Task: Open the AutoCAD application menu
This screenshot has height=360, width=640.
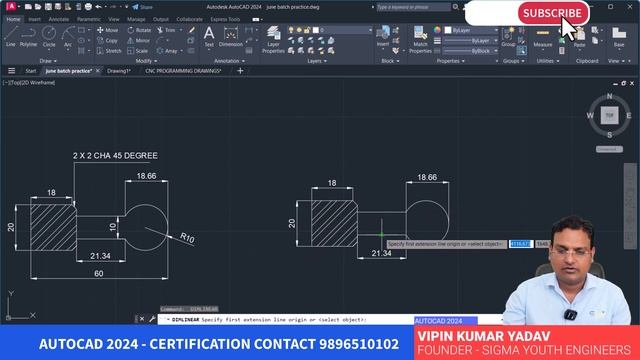Action: click(x=11, y=6)
